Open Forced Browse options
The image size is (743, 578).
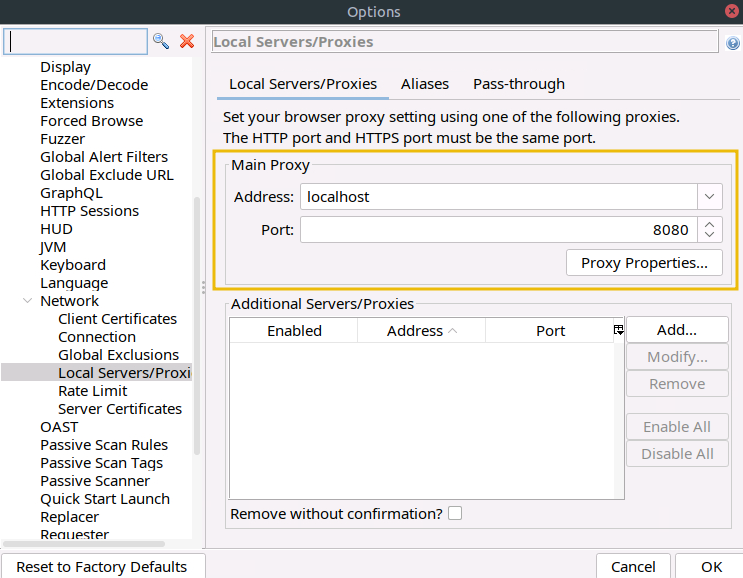pos(91,121)
